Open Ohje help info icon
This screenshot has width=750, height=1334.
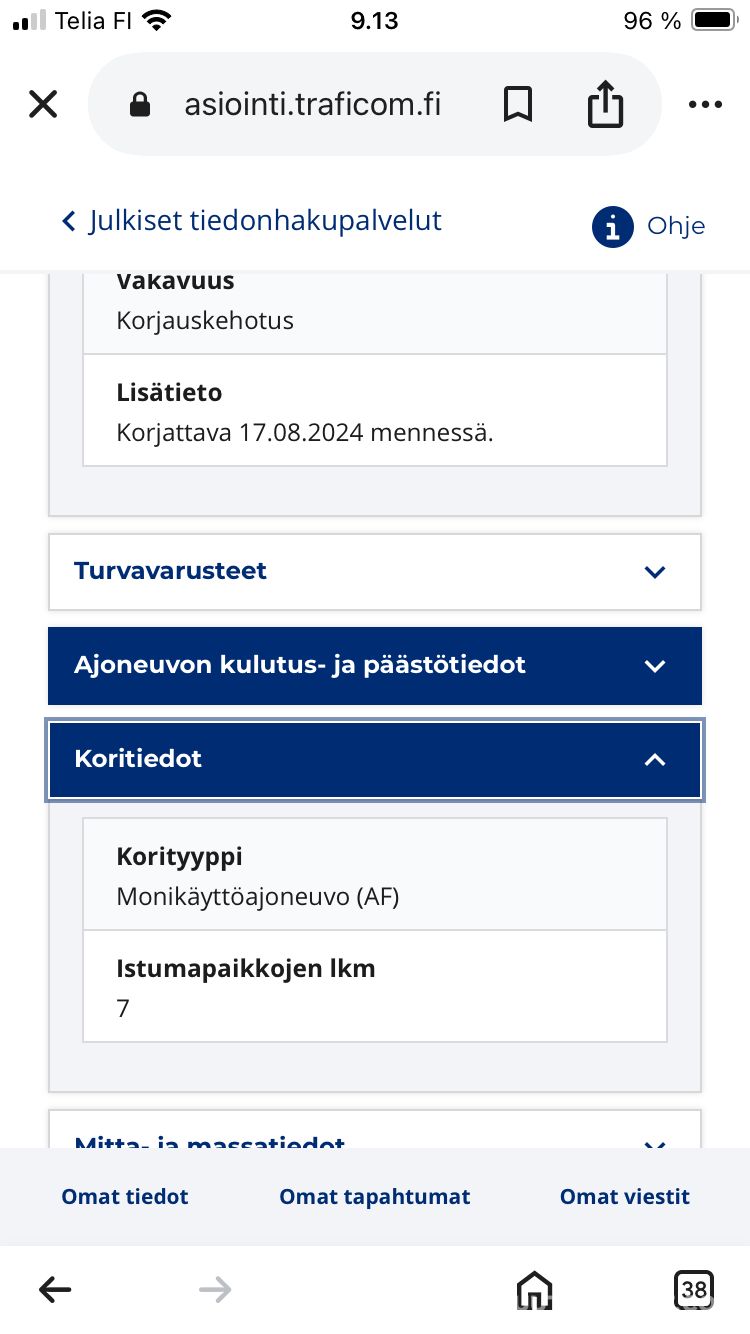pyautogui.click(x=612, y=227)
